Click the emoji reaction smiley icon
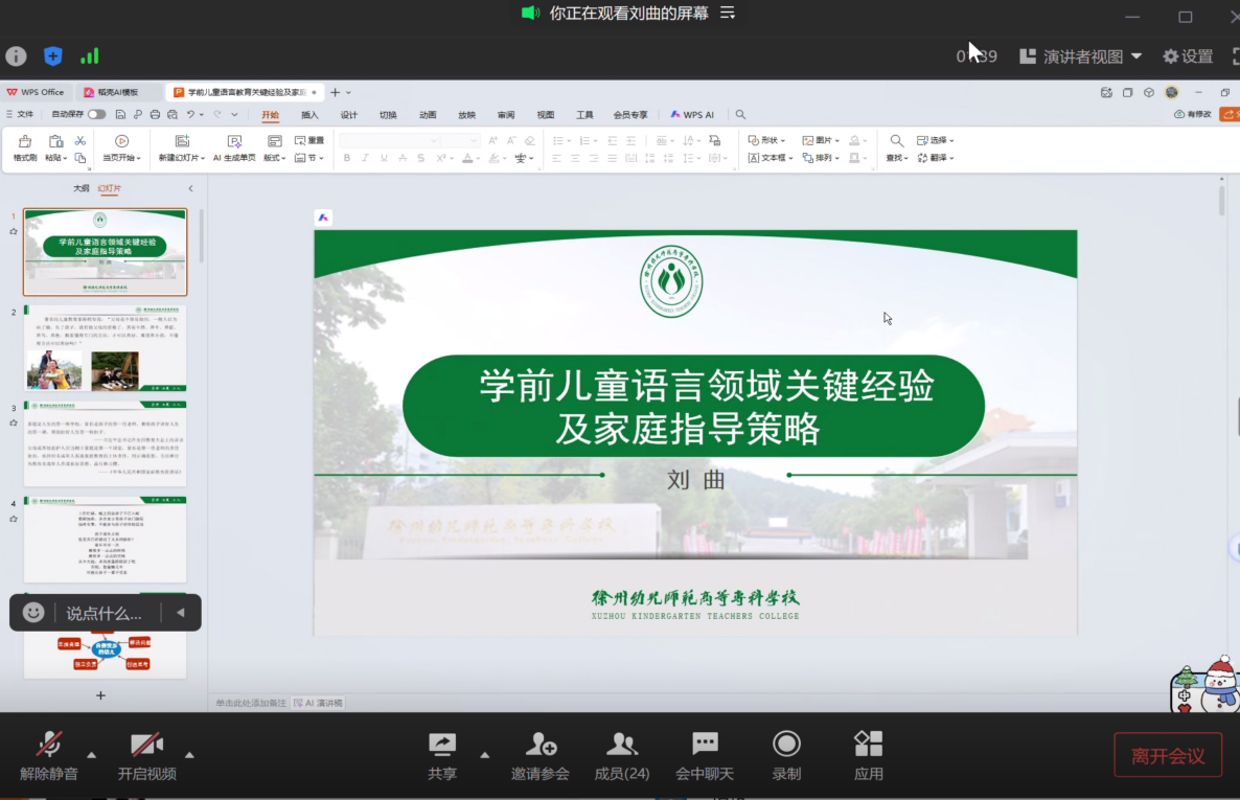This screenshot has height=800, width=1240. pos(34,613)
